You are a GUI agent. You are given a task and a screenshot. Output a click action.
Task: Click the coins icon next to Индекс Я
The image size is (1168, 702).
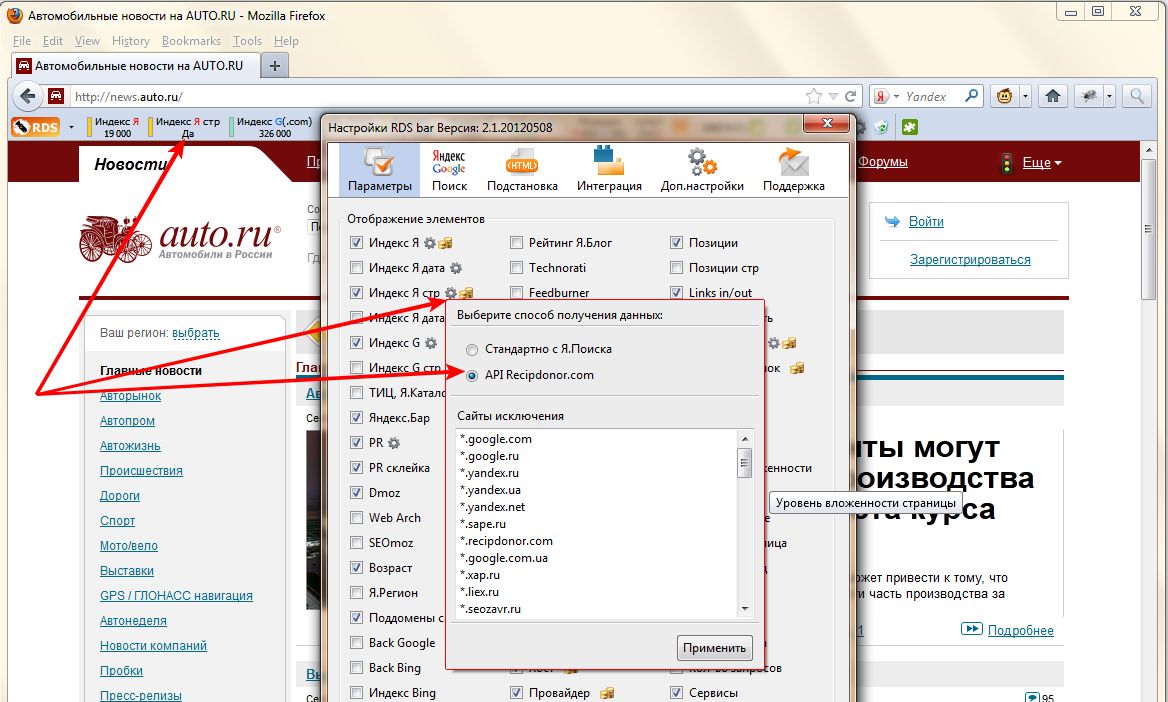tap(445, 243)
